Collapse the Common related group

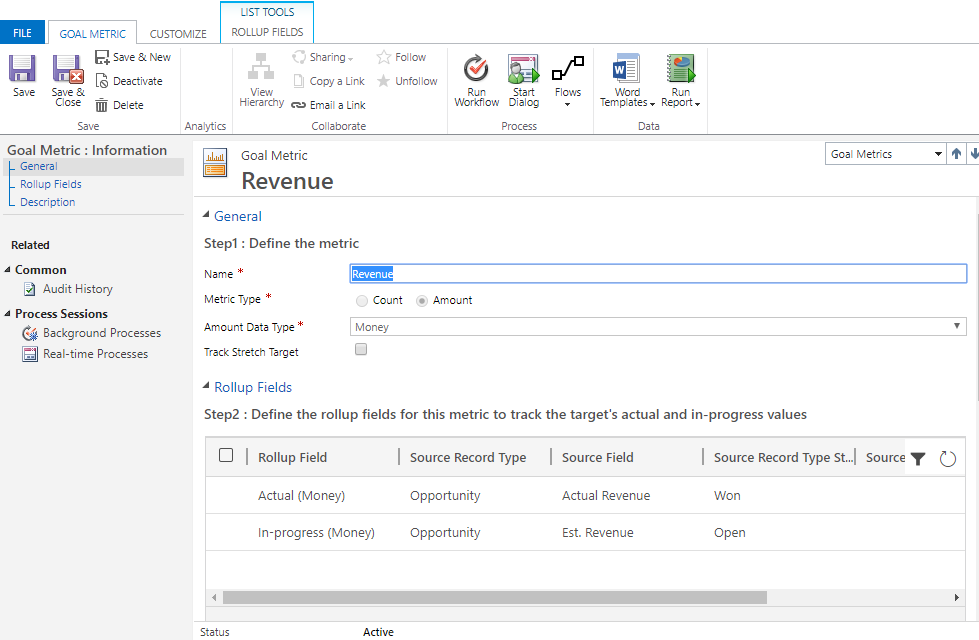pyautogui.click(x=7, y=270)
